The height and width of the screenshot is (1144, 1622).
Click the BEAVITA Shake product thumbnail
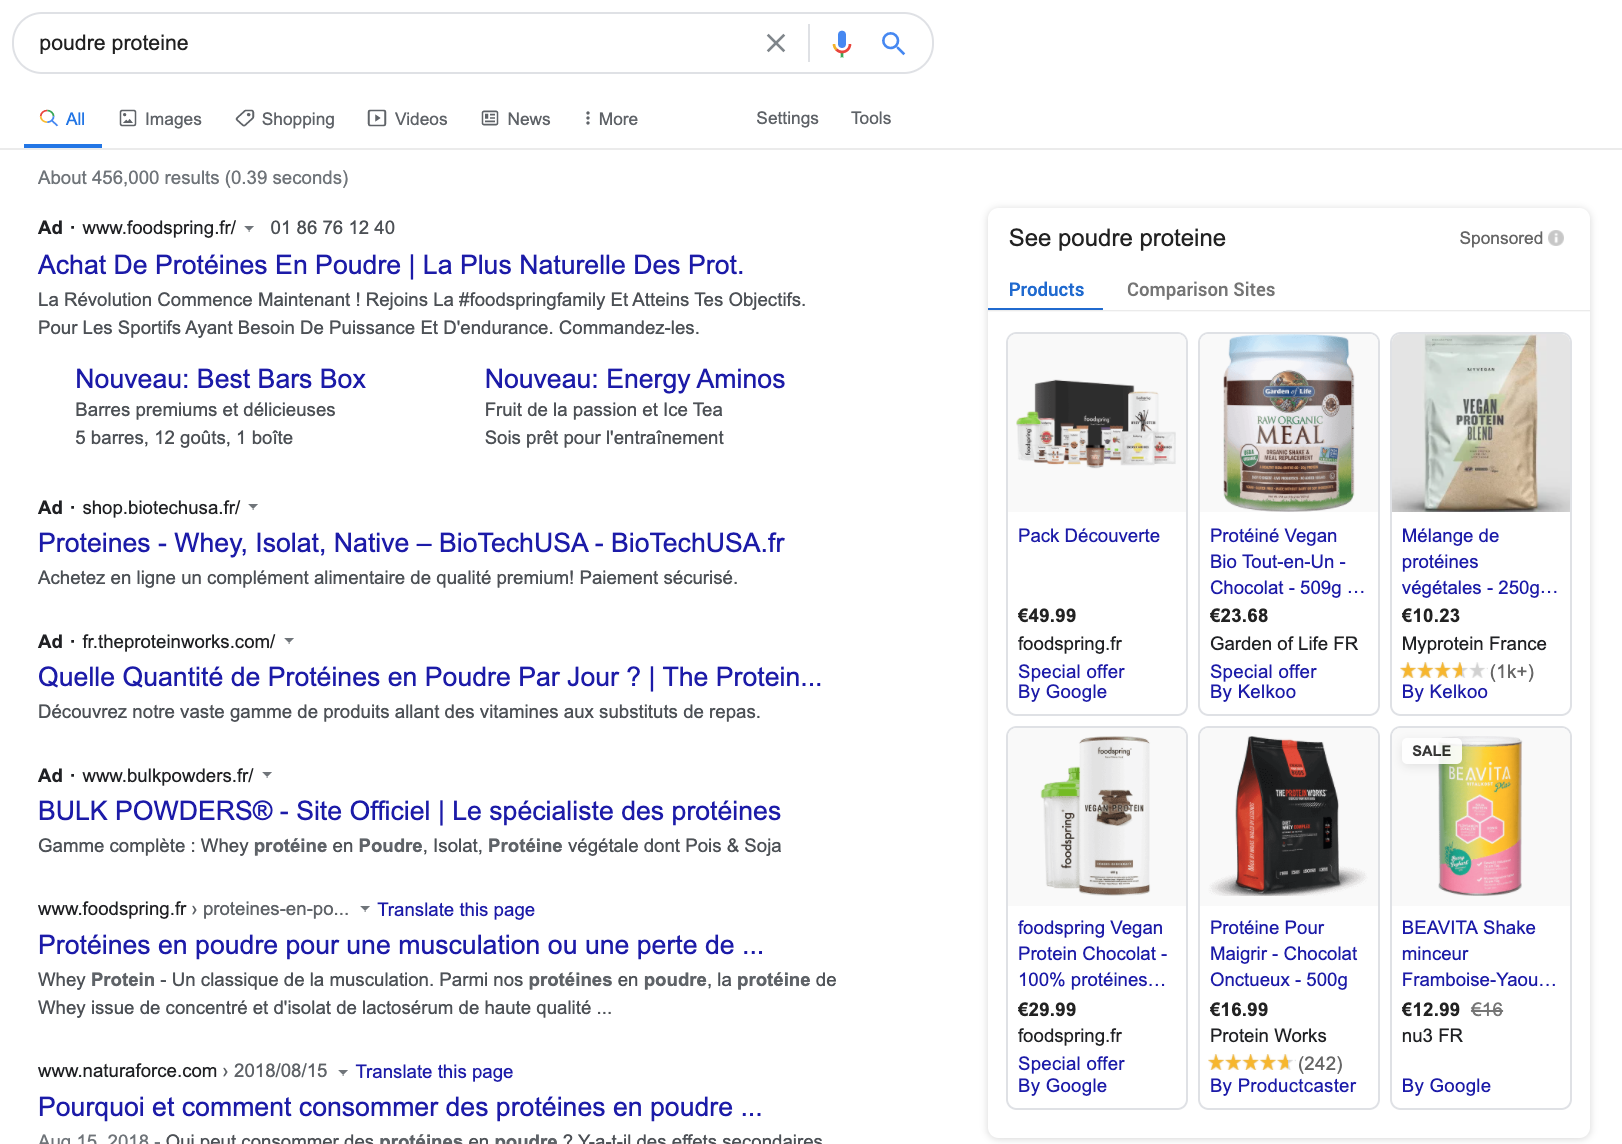[x=1480, y=817]
